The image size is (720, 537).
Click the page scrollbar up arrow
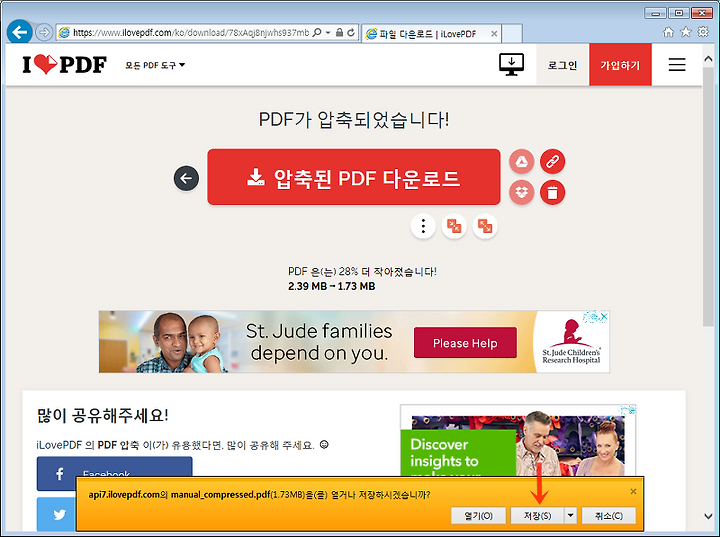pos(708,59)
